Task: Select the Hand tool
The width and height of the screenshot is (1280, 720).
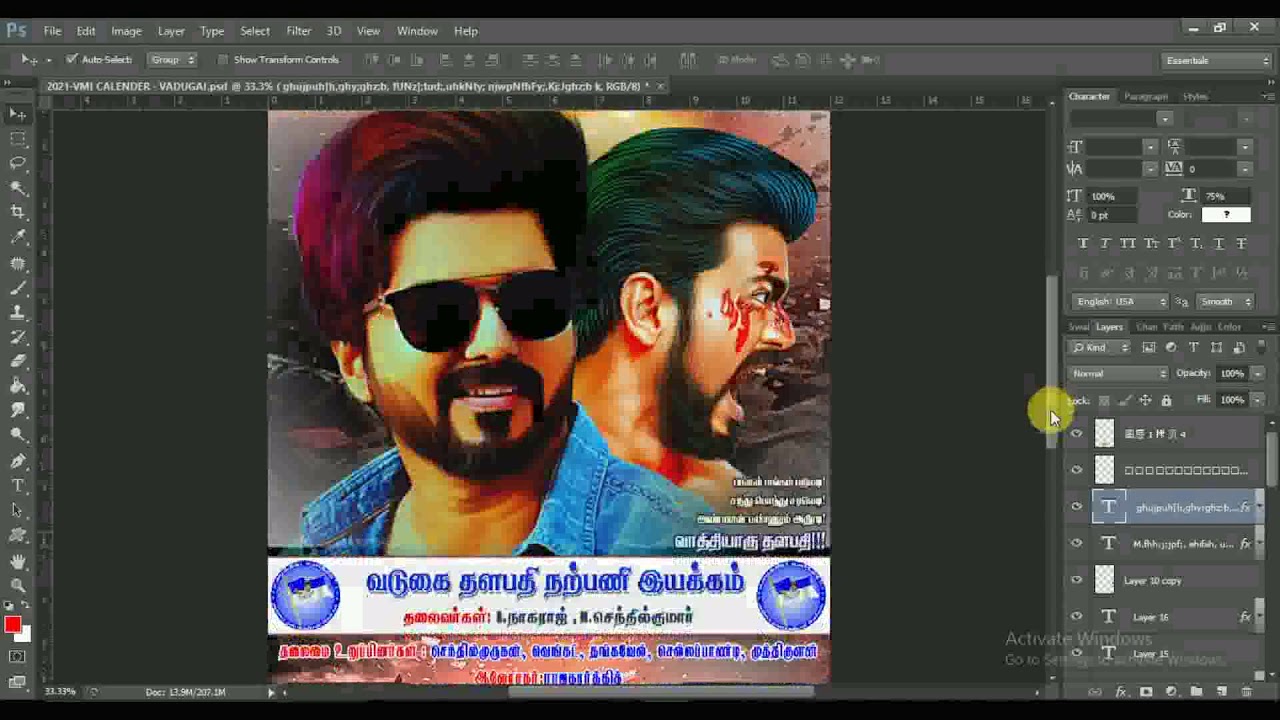Action: click(x=18, y=561)
